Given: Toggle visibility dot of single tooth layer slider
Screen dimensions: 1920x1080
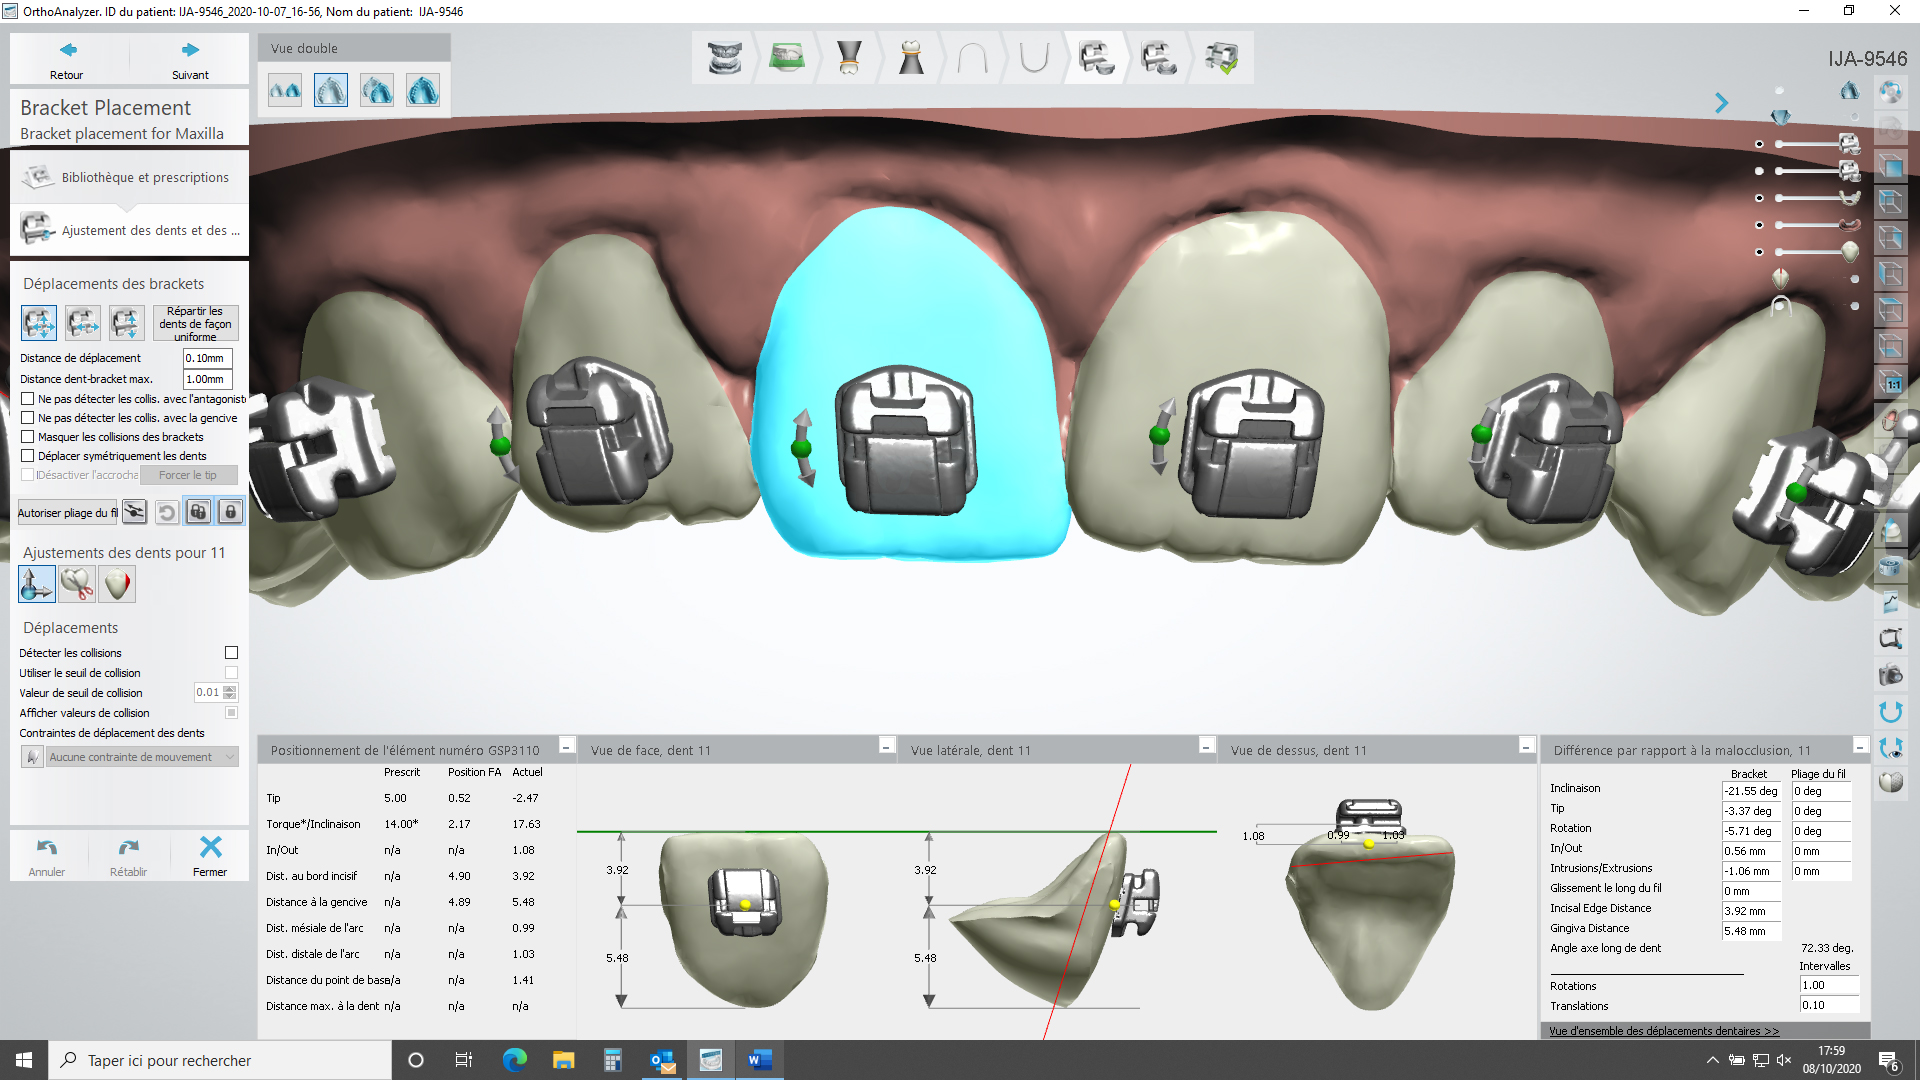Looking at the screenshot, I should point(1759,252).
